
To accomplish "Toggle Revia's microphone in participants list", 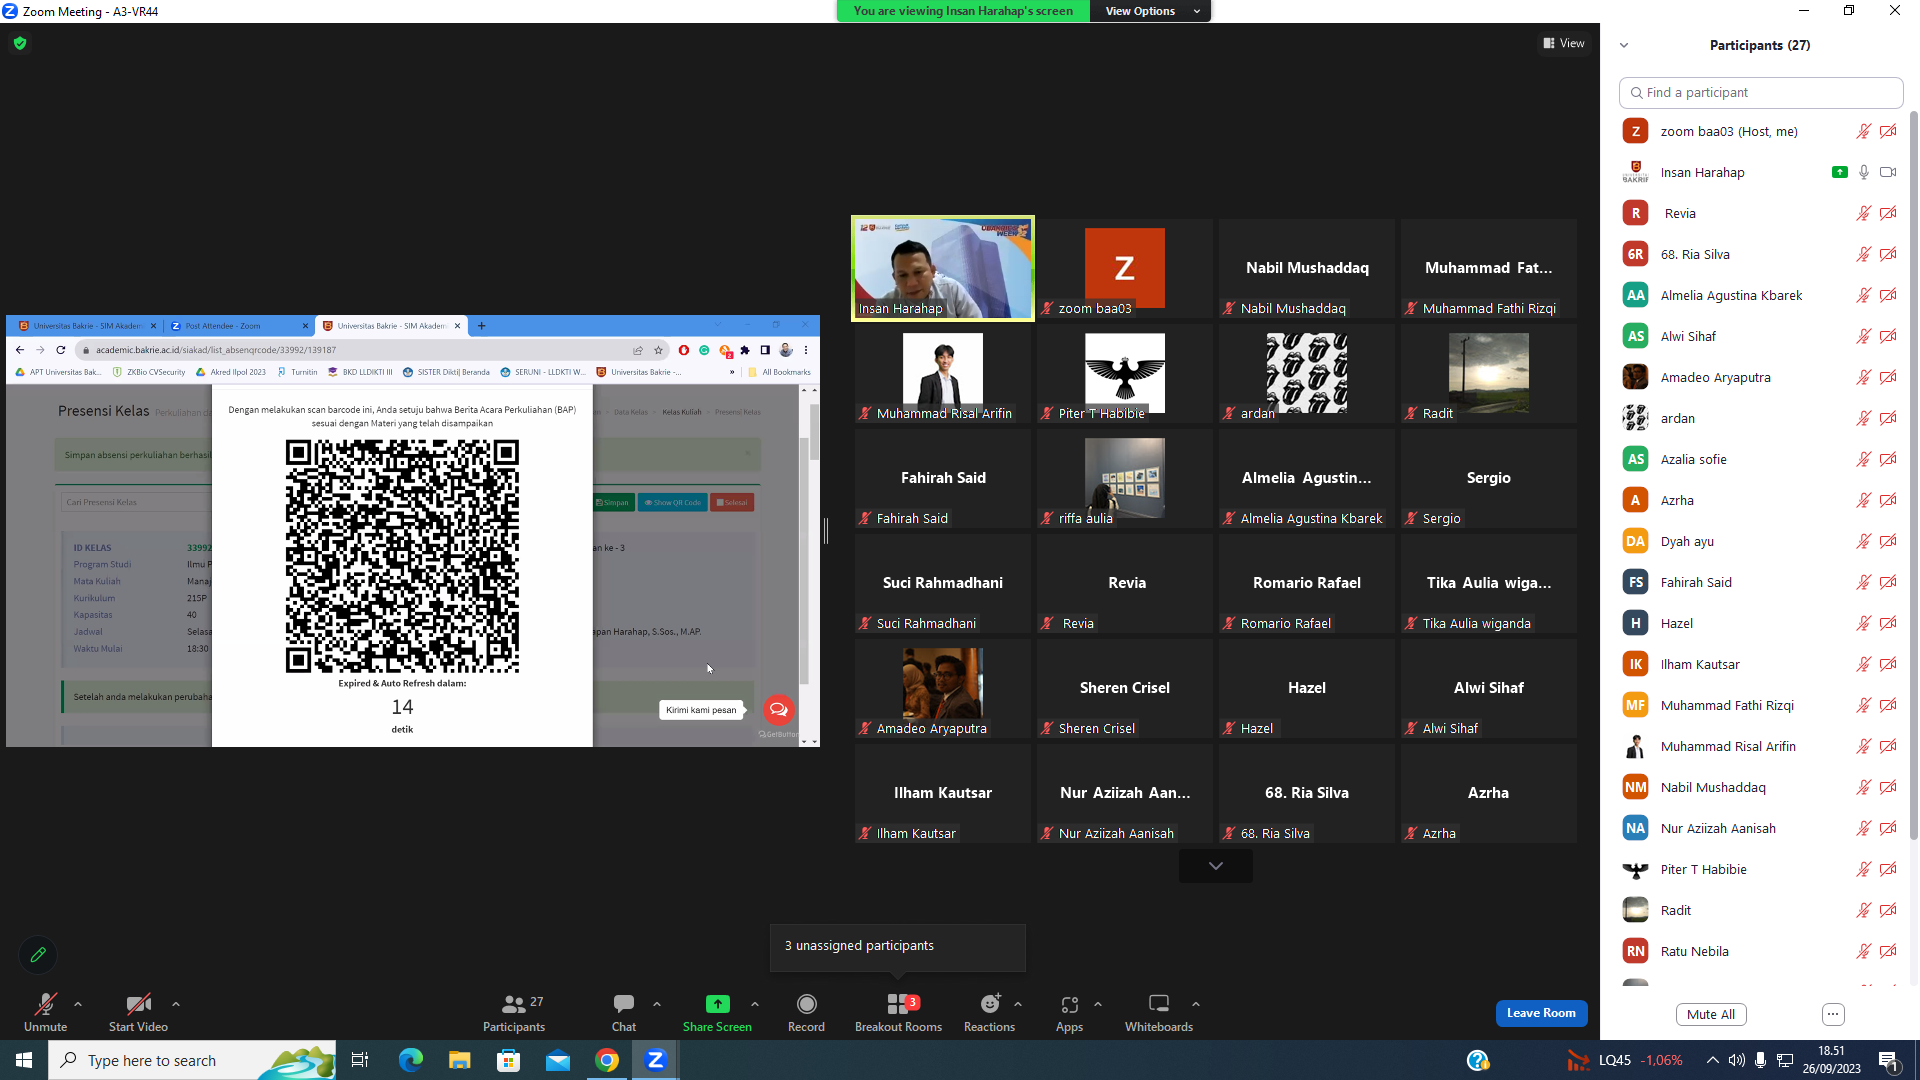I will pos(1863,213).
